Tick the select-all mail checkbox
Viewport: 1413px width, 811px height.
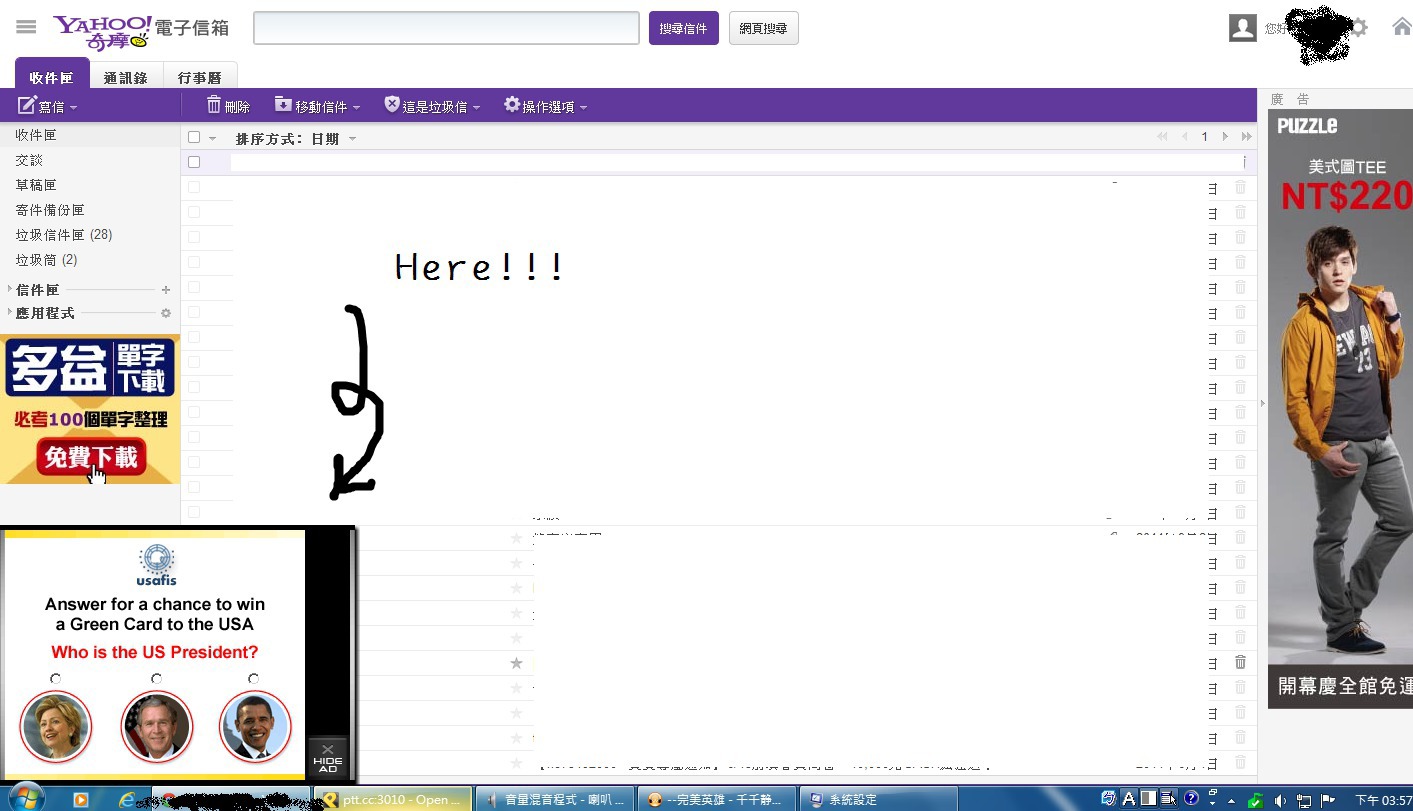pos(194,137)
